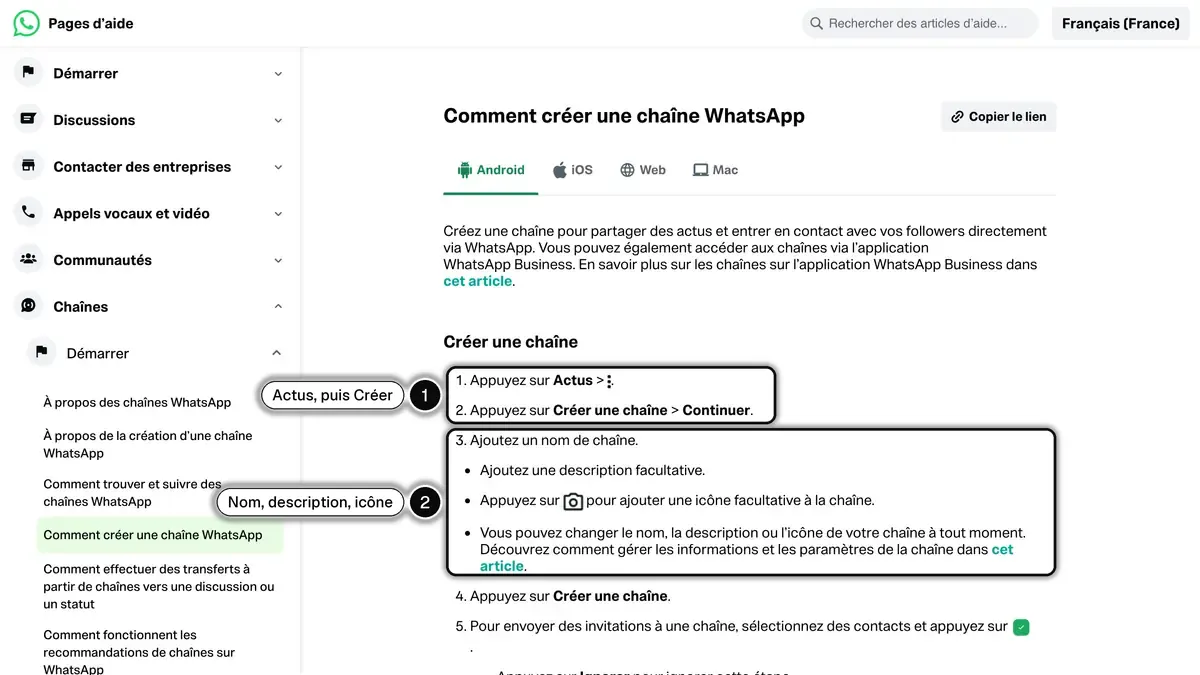Switch to the Web tab
Image resolution: width=1200 pixels, height=675 pixels.
pos(643,170)
